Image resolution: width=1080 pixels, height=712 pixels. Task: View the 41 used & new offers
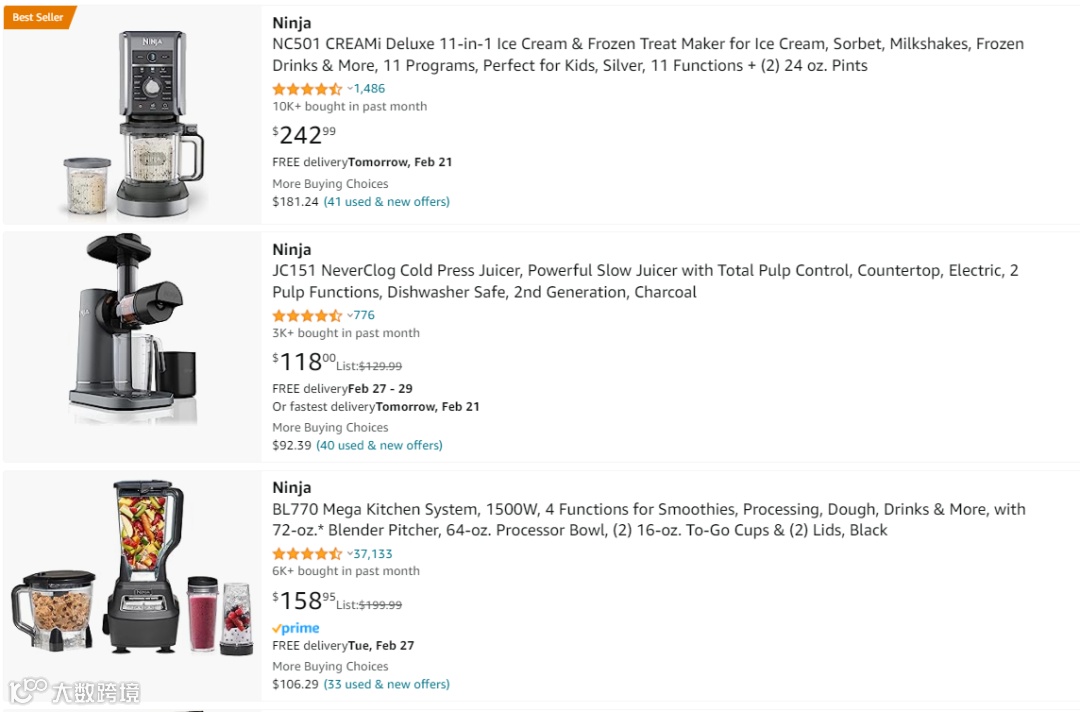(386, 202)
